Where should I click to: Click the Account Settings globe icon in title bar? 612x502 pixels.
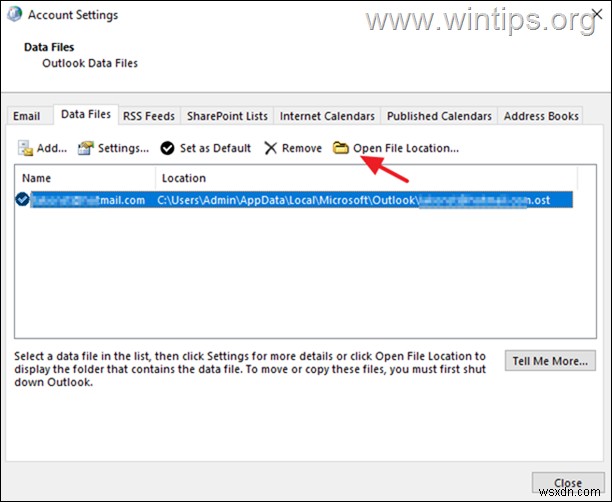coord(14,14)
